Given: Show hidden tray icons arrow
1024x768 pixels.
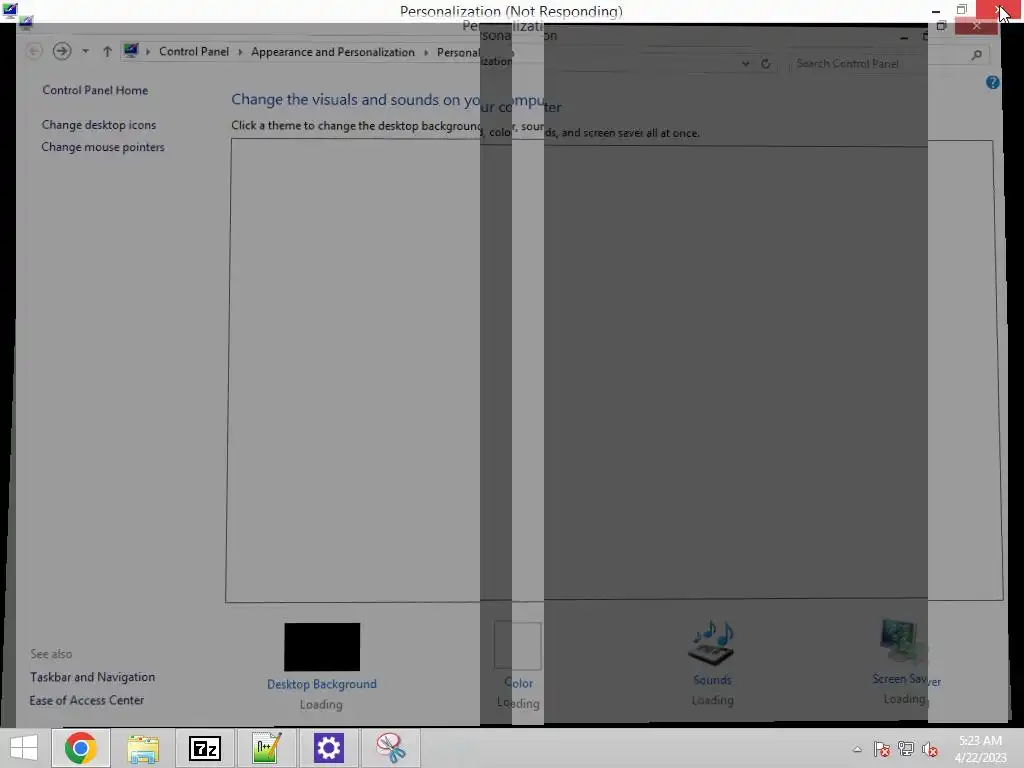Looking at the screenshot, I should click(857, 750).
